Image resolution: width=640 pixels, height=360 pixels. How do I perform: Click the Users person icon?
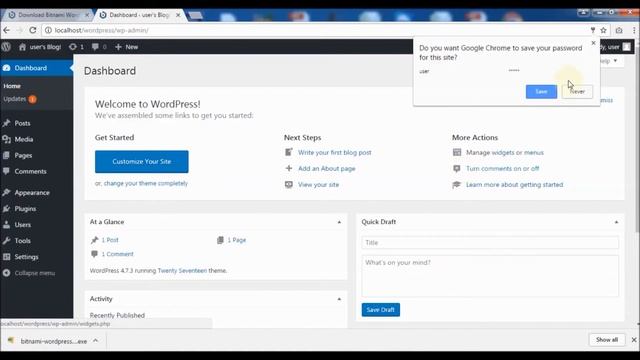6,224
